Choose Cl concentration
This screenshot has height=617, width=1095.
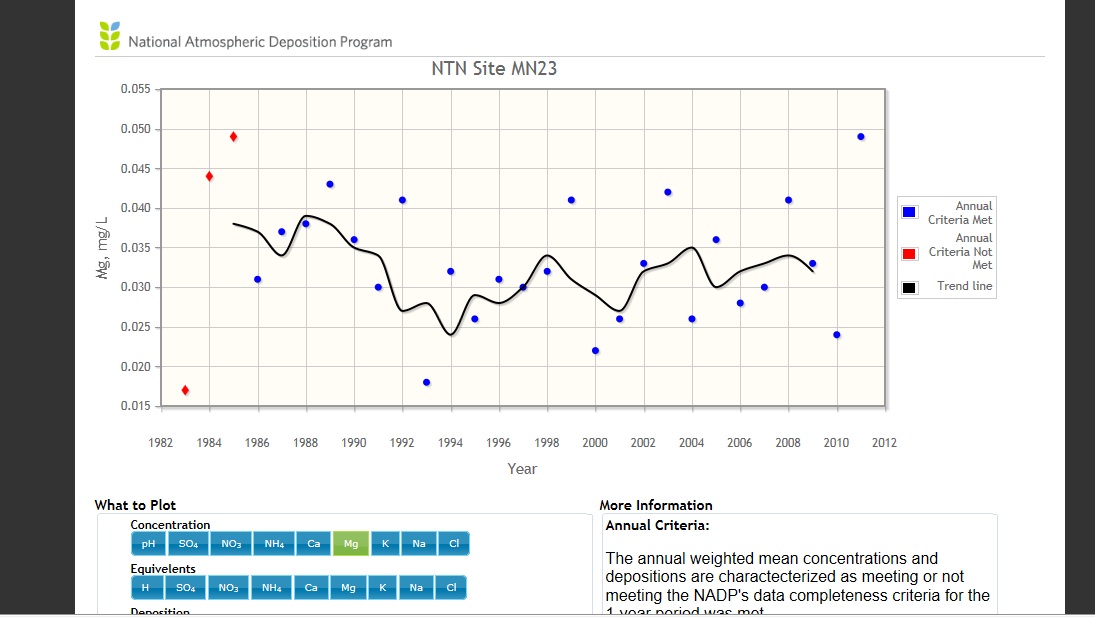tap(453, 544)
